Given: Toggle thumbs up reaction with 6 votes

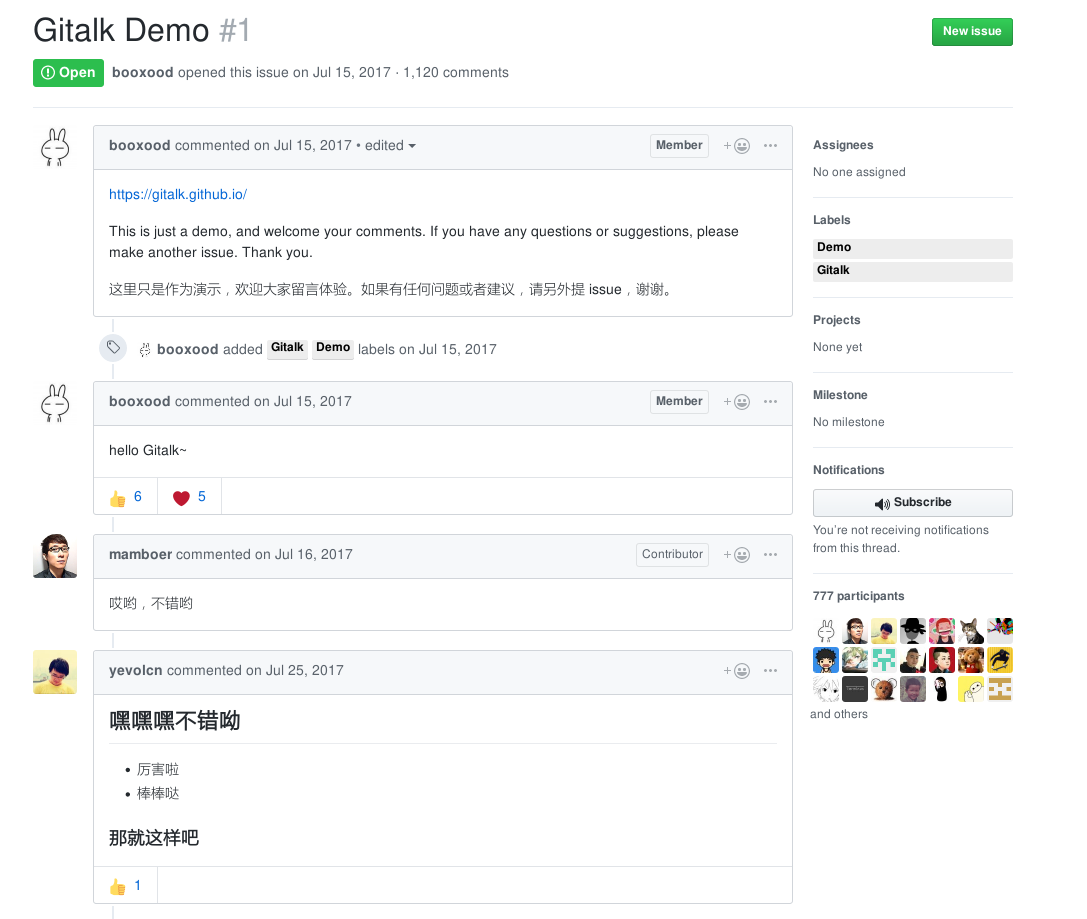Looking at the screenshot, I should 125,497.
